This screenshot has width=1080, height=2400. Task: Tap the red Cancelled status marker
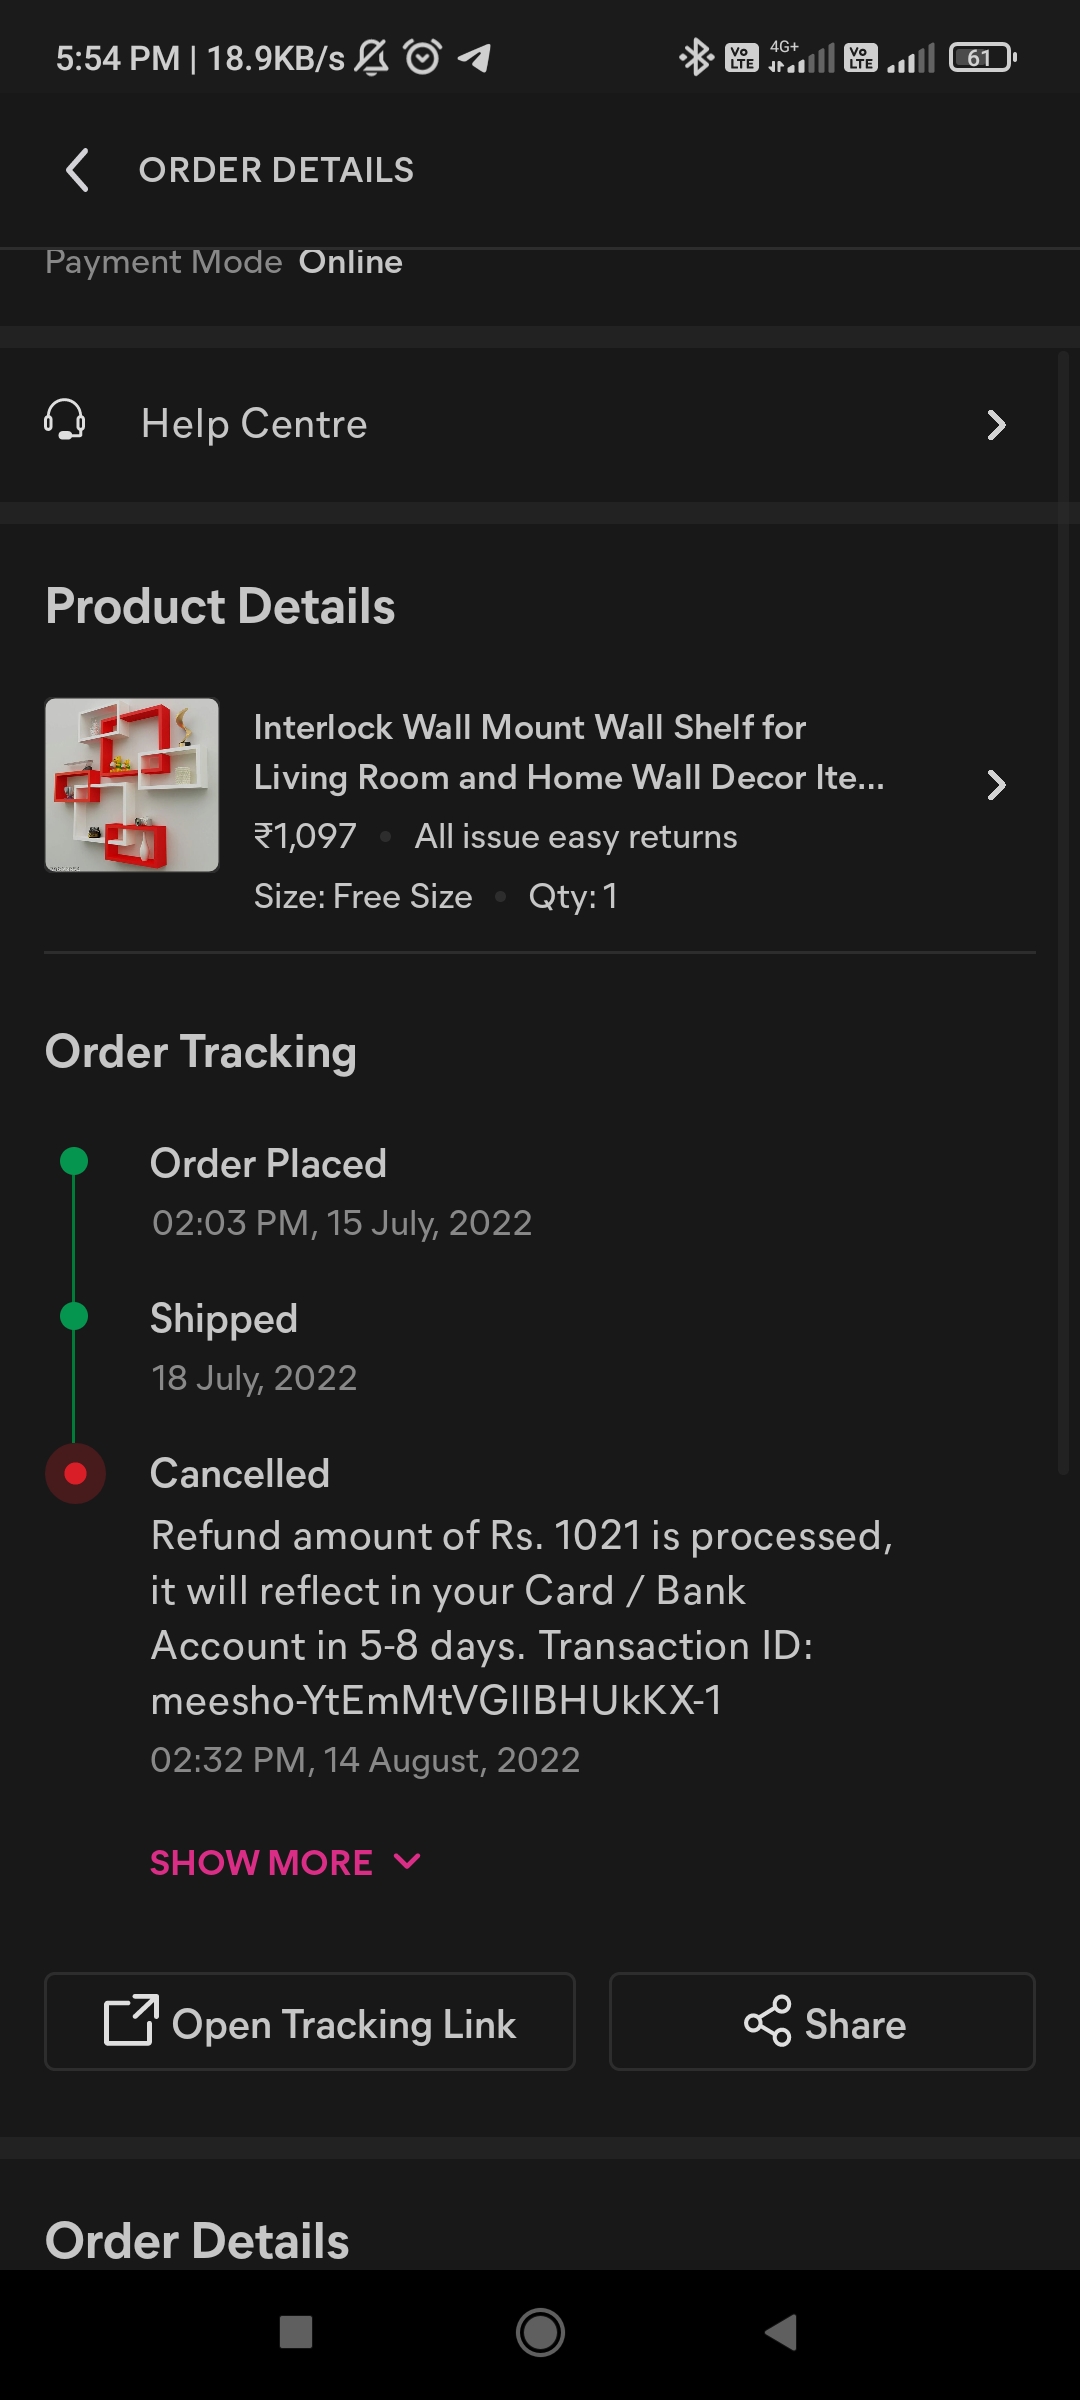pos(75,1473)
